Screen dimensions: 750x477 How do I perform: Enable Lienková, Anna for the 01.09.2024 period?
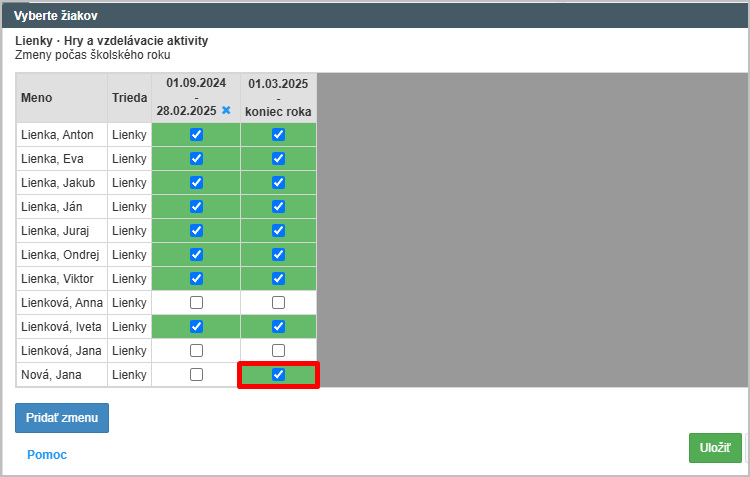[196, 303]
